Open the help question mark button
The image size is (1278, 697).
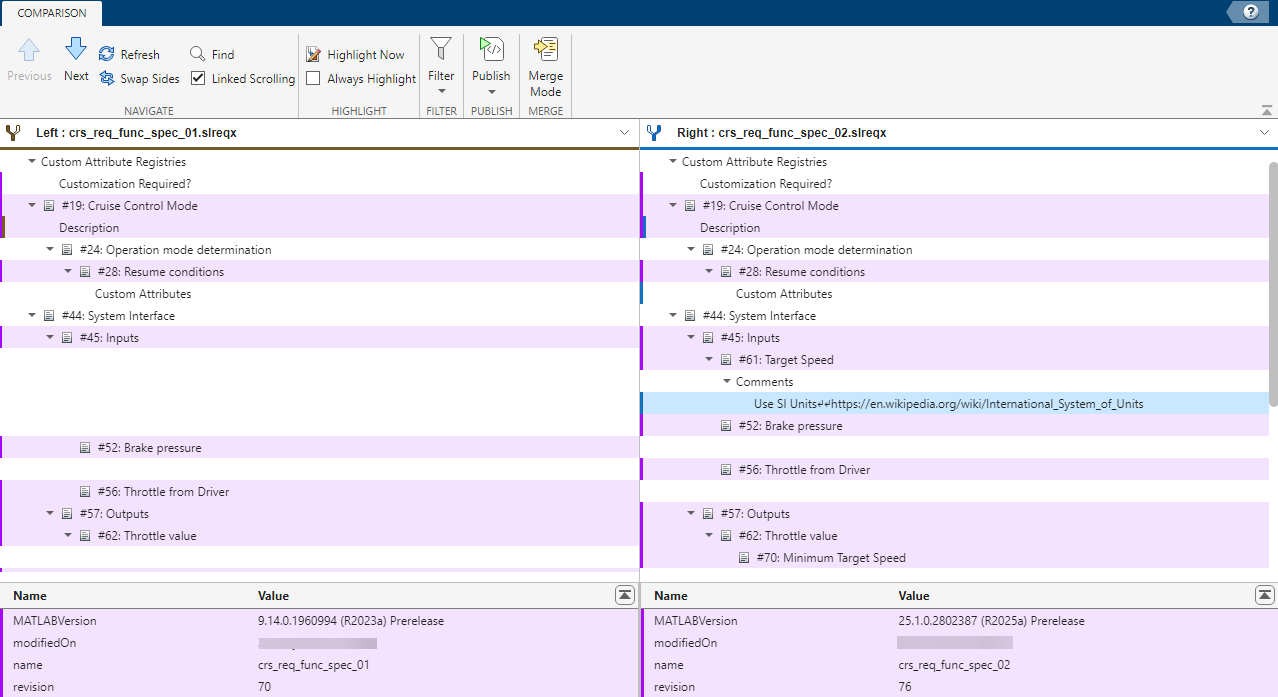(x=1250, y=12)
